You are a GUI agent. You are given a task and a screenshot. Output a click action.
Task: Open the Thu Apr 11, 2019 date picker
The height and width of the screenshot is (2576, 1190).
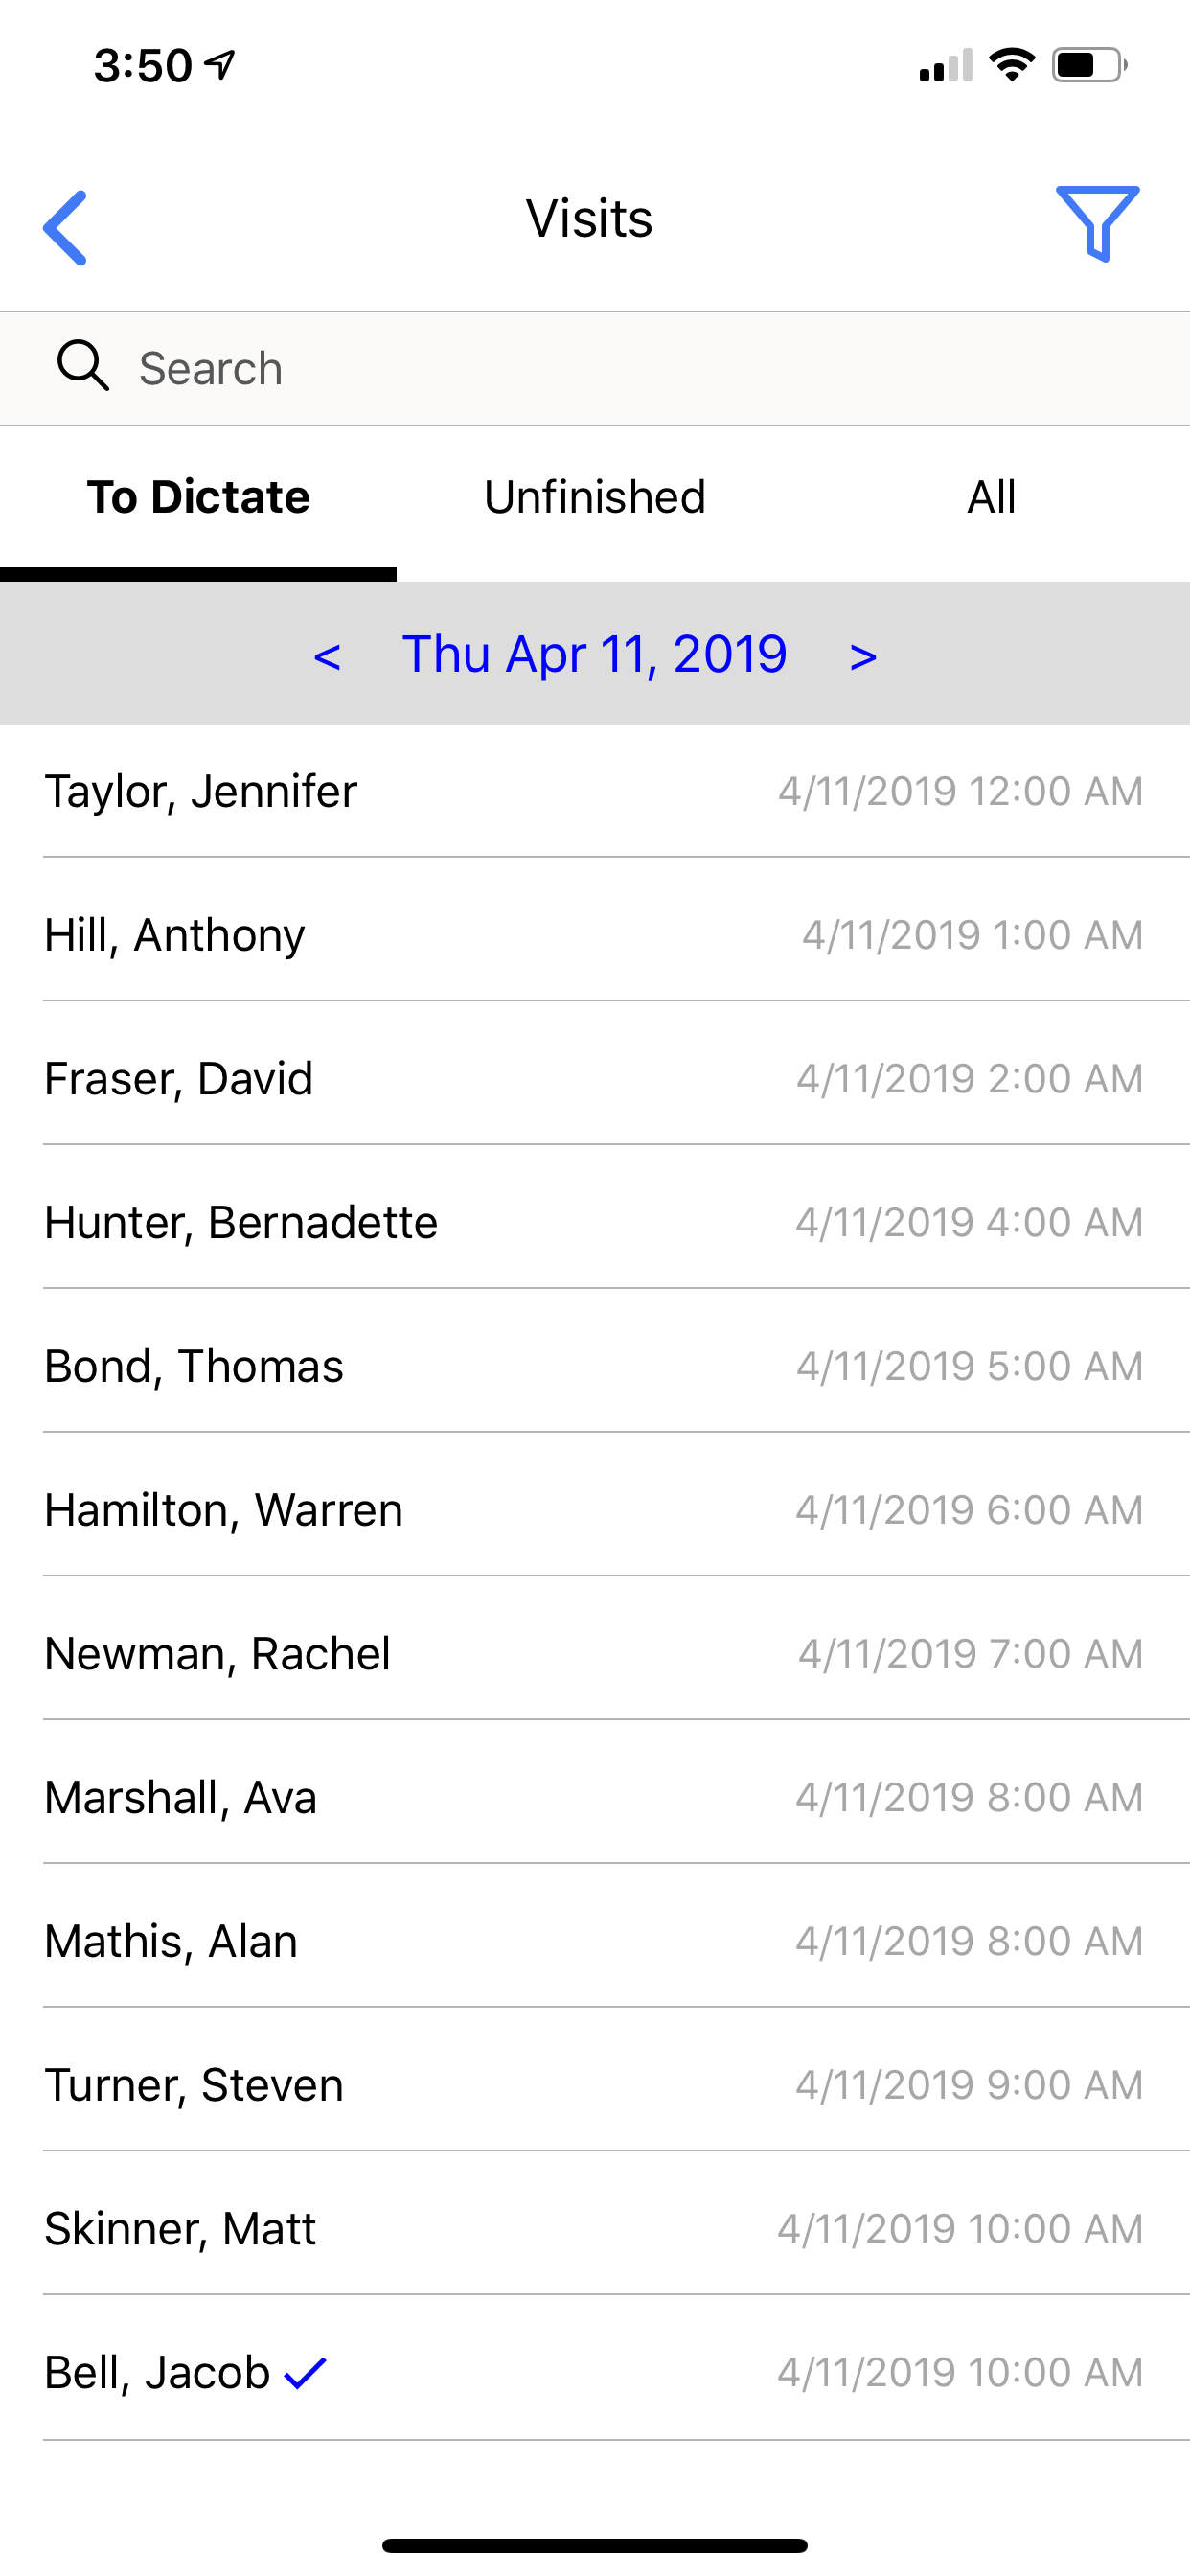[x=594, y=655]
